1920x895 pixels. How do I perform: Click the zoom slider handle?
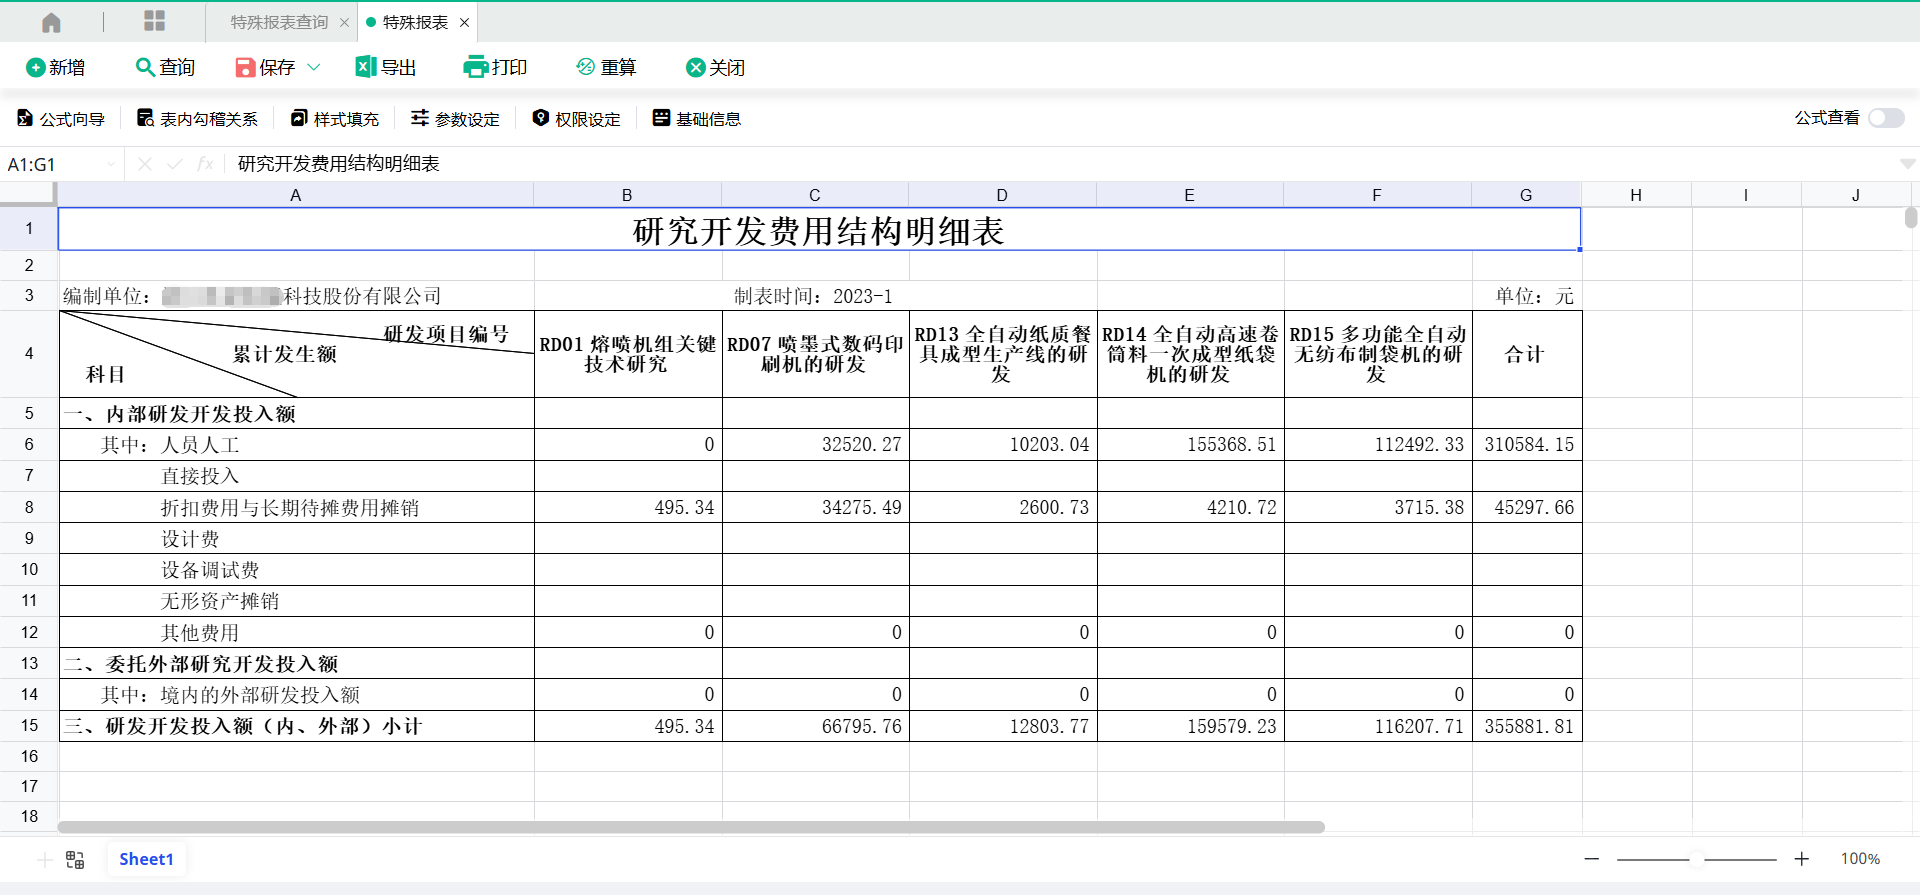(1697, 859)
